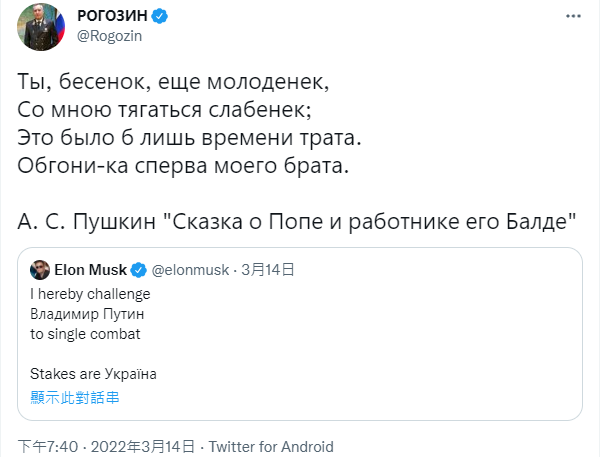
Task: Click the quoted tweet's 3月14日 date
Action: pos(261,270)
